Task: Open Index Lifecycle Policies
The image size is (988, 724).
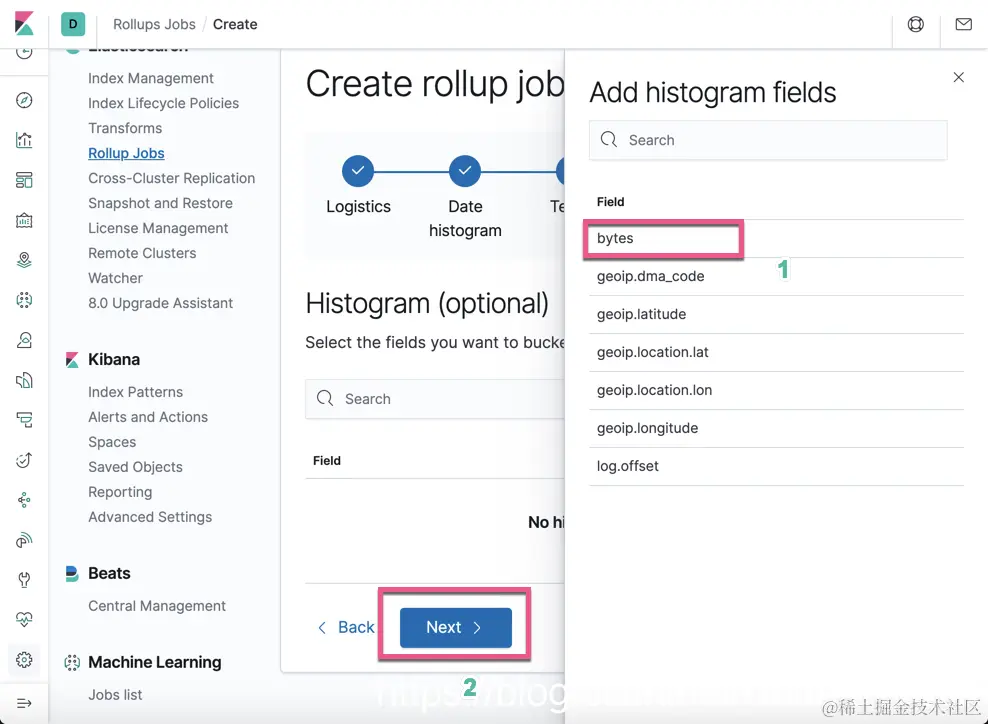Action: 163,103
